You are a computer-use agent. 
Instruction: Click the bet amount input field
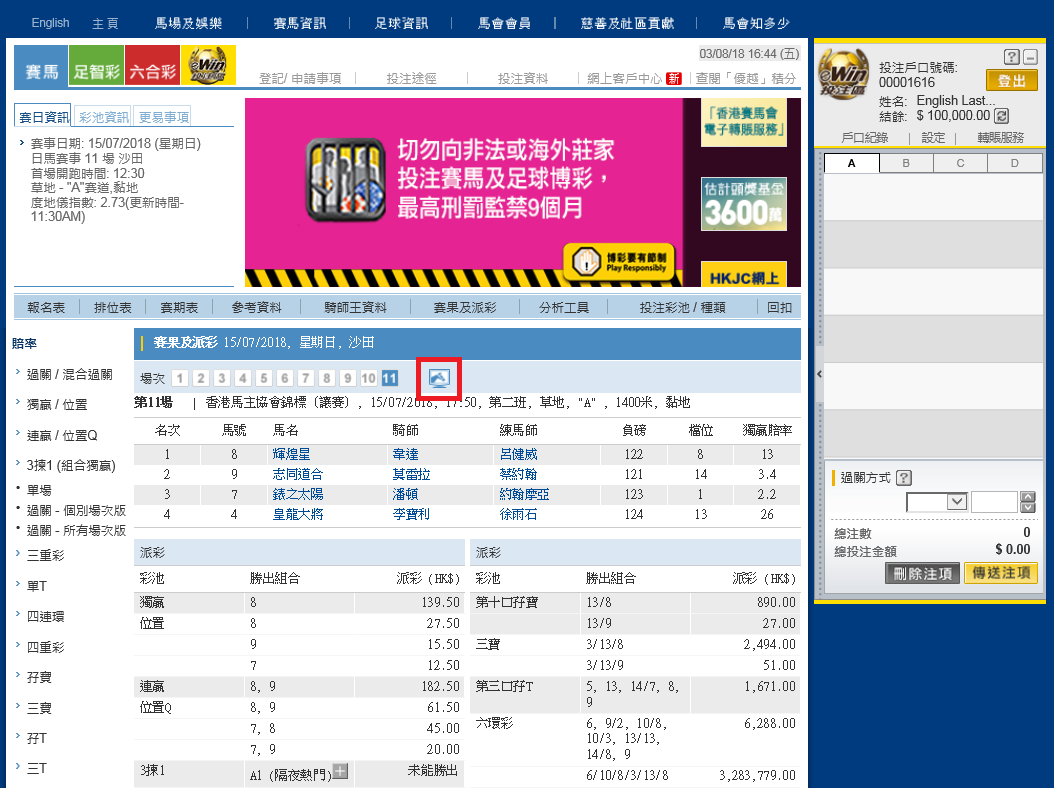tap(994, 502)
